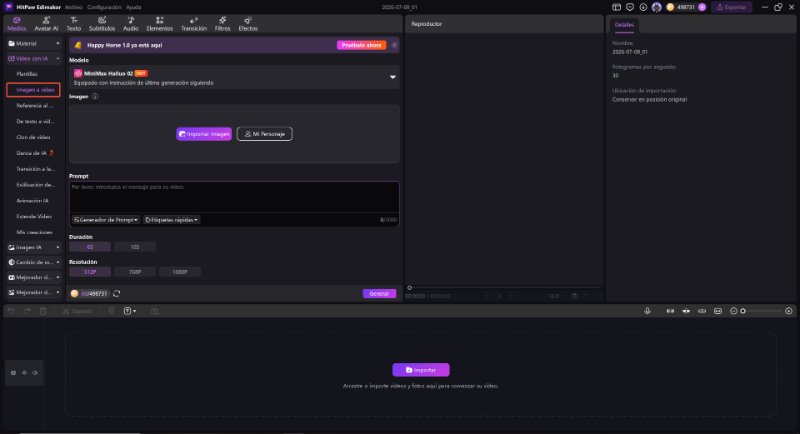Open the Archivo menu
Viewport: 800px width, 434px height.
73,7
